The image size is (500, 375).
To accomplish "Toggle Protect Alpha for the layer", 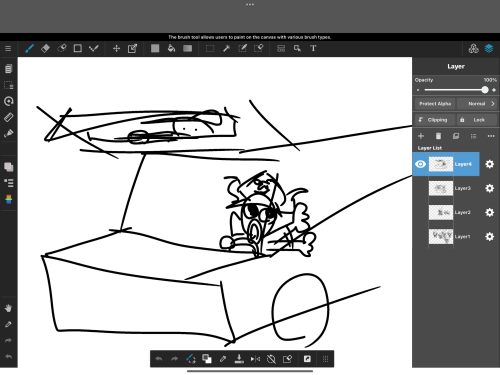I will (x=435, y=104).
